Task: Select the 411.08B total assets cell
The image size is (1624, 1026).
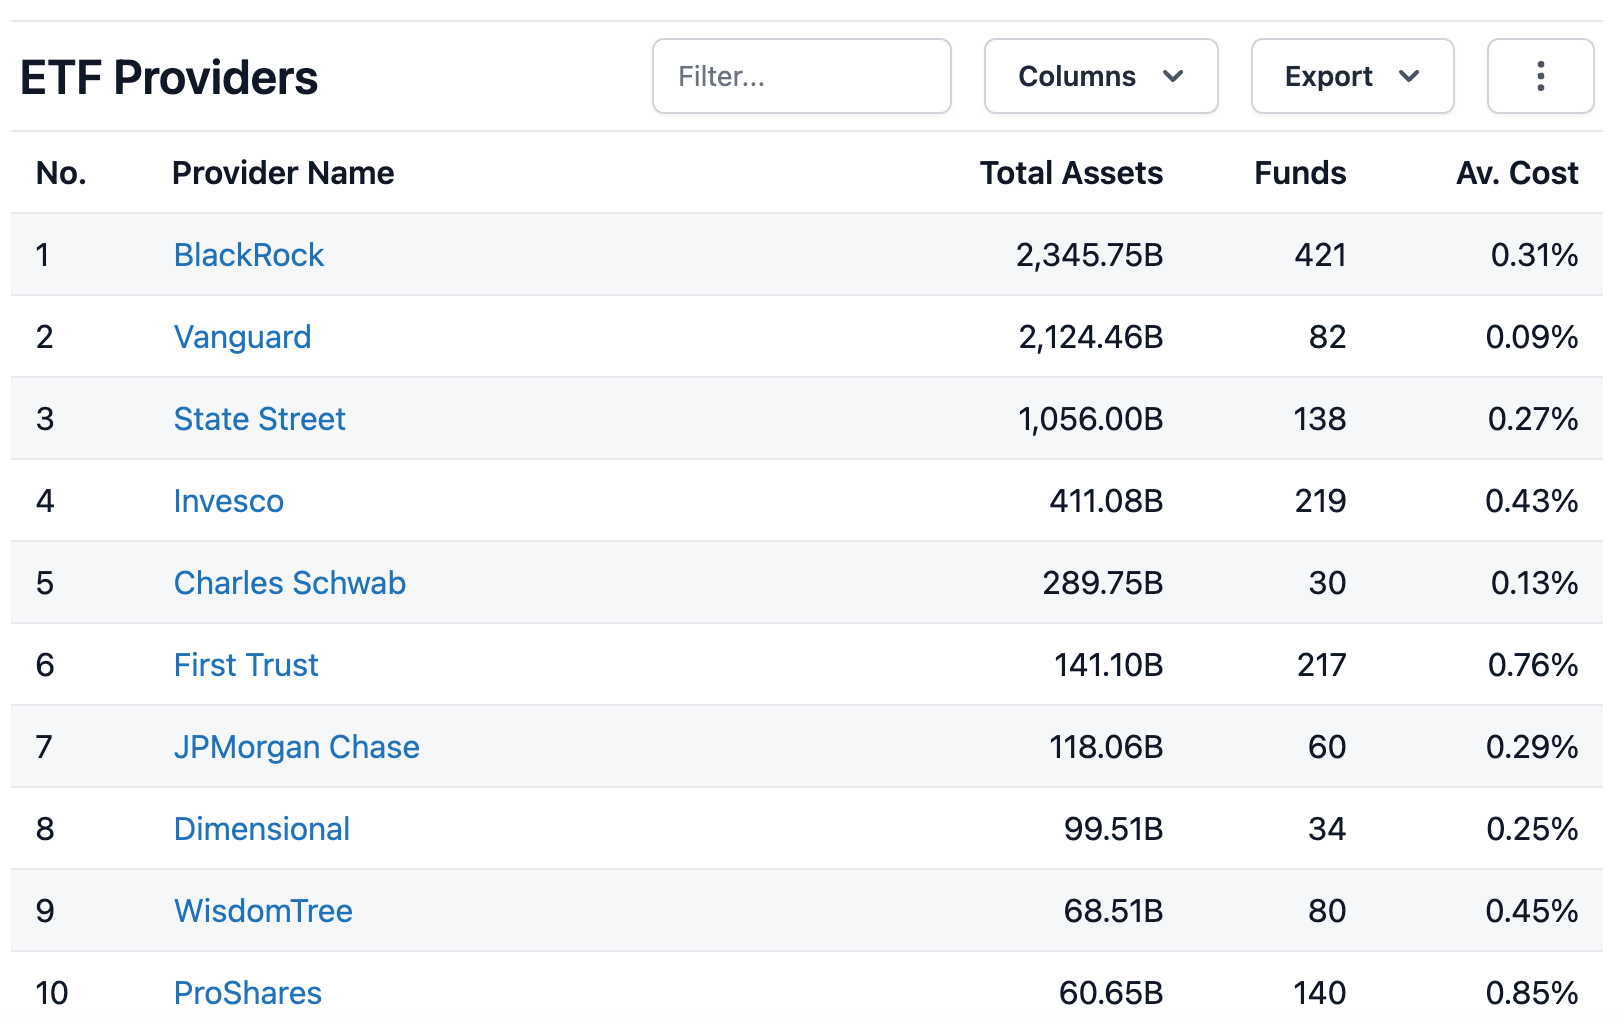Action: click(1106, 501)
